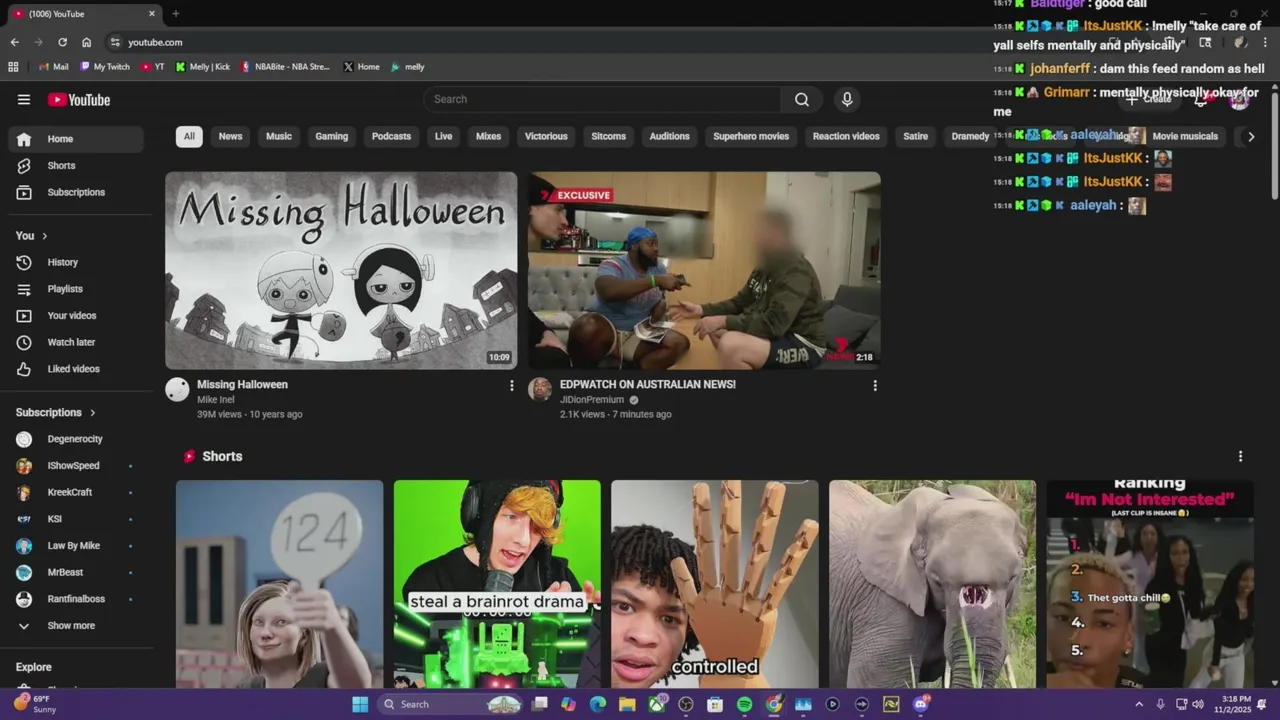Open watch History in the sidebar

76,262
